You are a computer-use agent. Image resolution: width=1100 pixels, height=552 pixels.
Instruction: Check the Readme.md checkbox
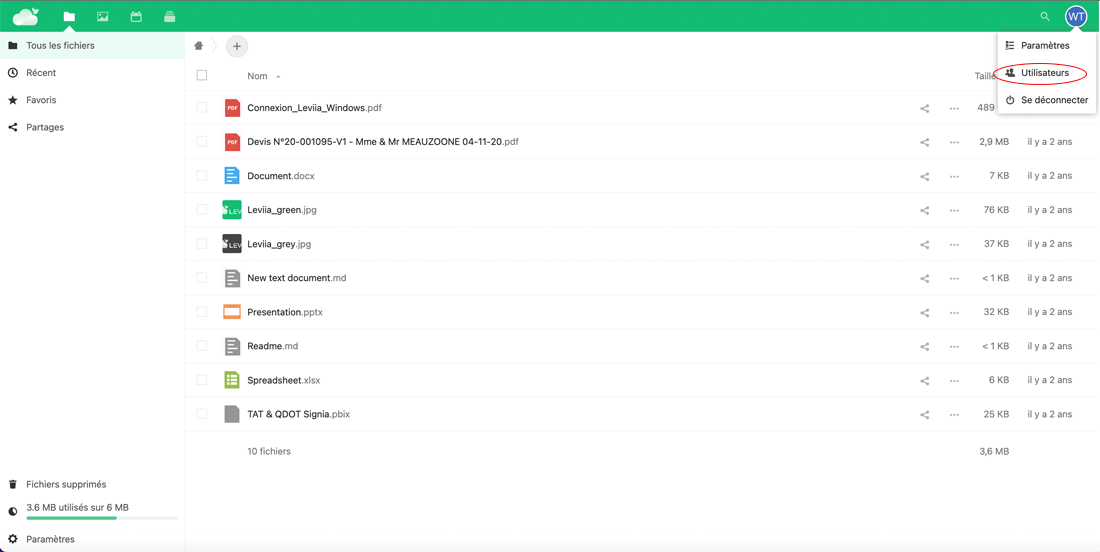coord(202,346)
